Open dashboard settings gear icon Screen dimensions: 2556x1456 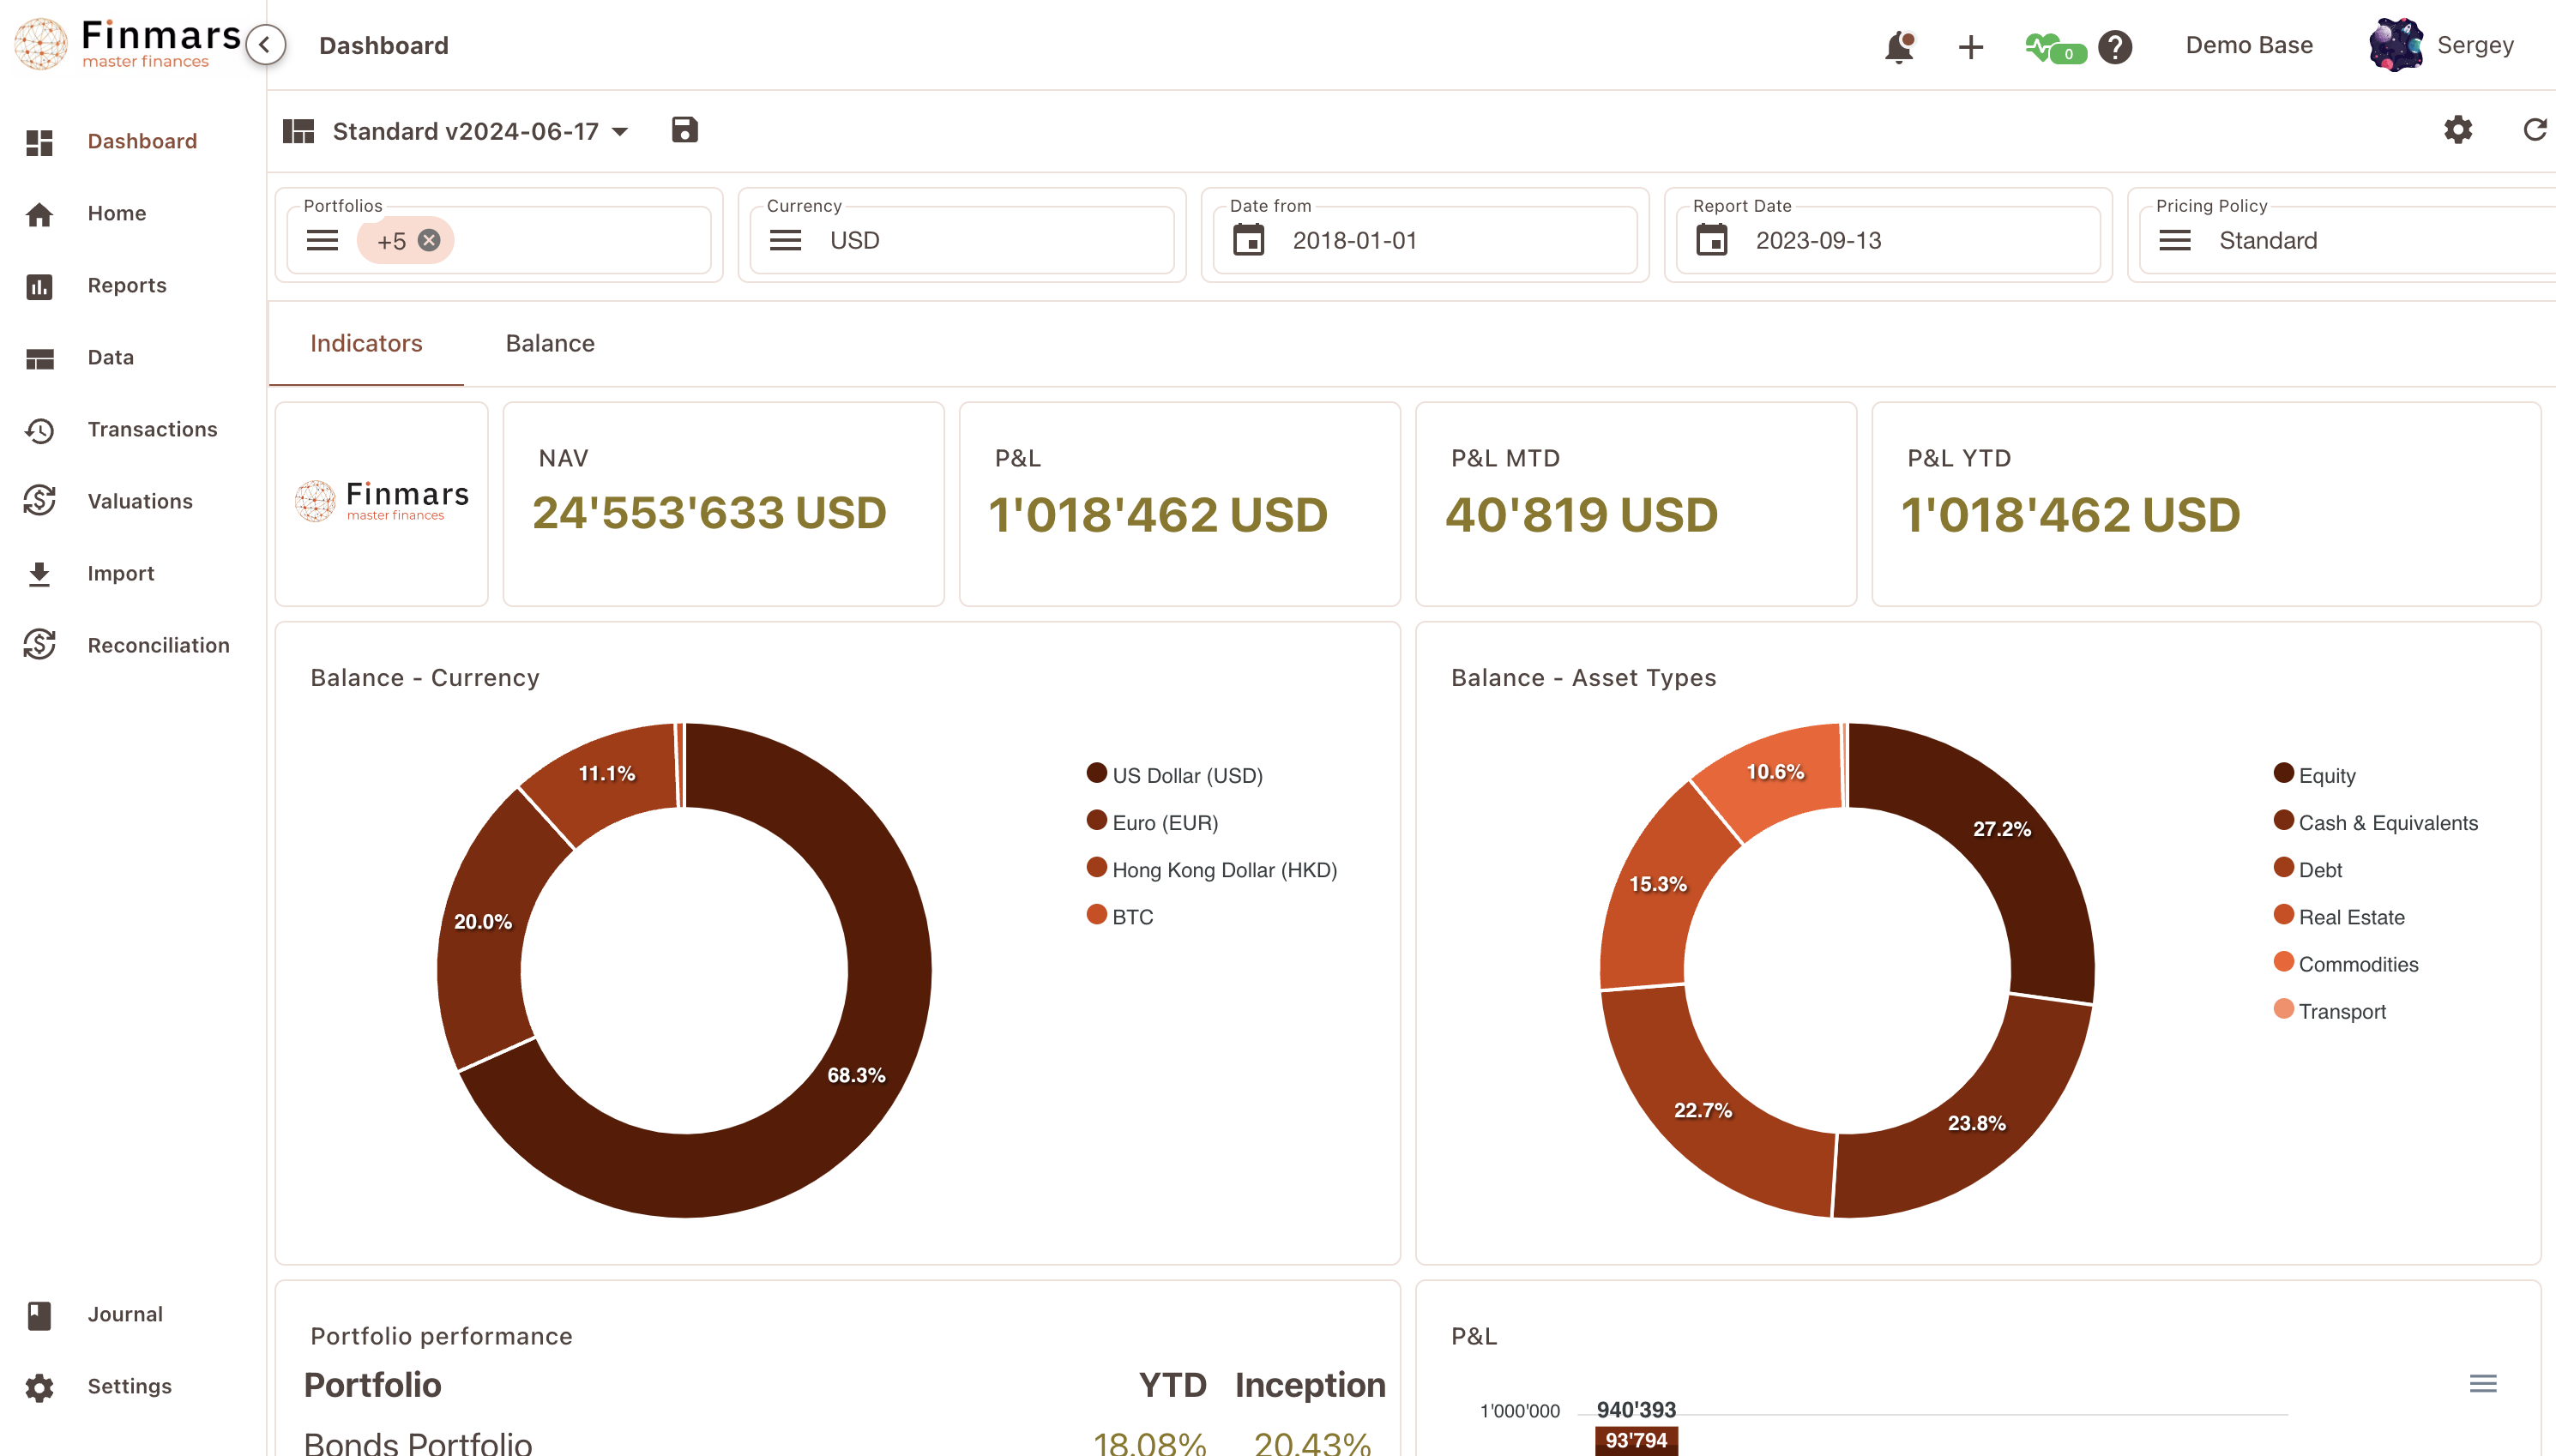click(2457, 130)
